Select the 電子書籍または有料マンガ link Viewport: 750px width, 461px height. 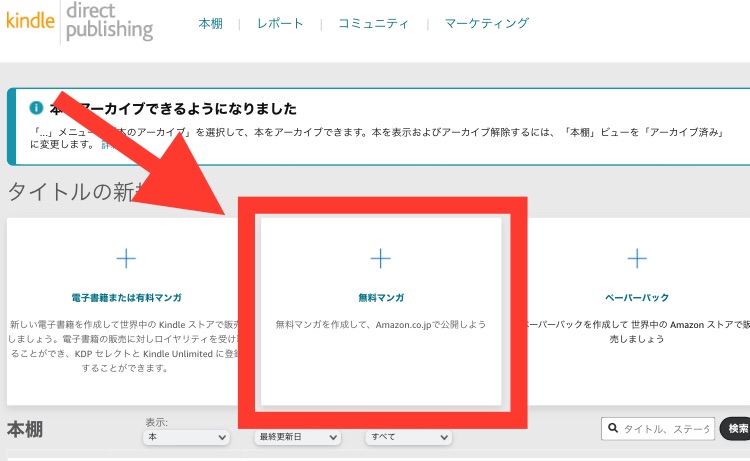(126, 297)
